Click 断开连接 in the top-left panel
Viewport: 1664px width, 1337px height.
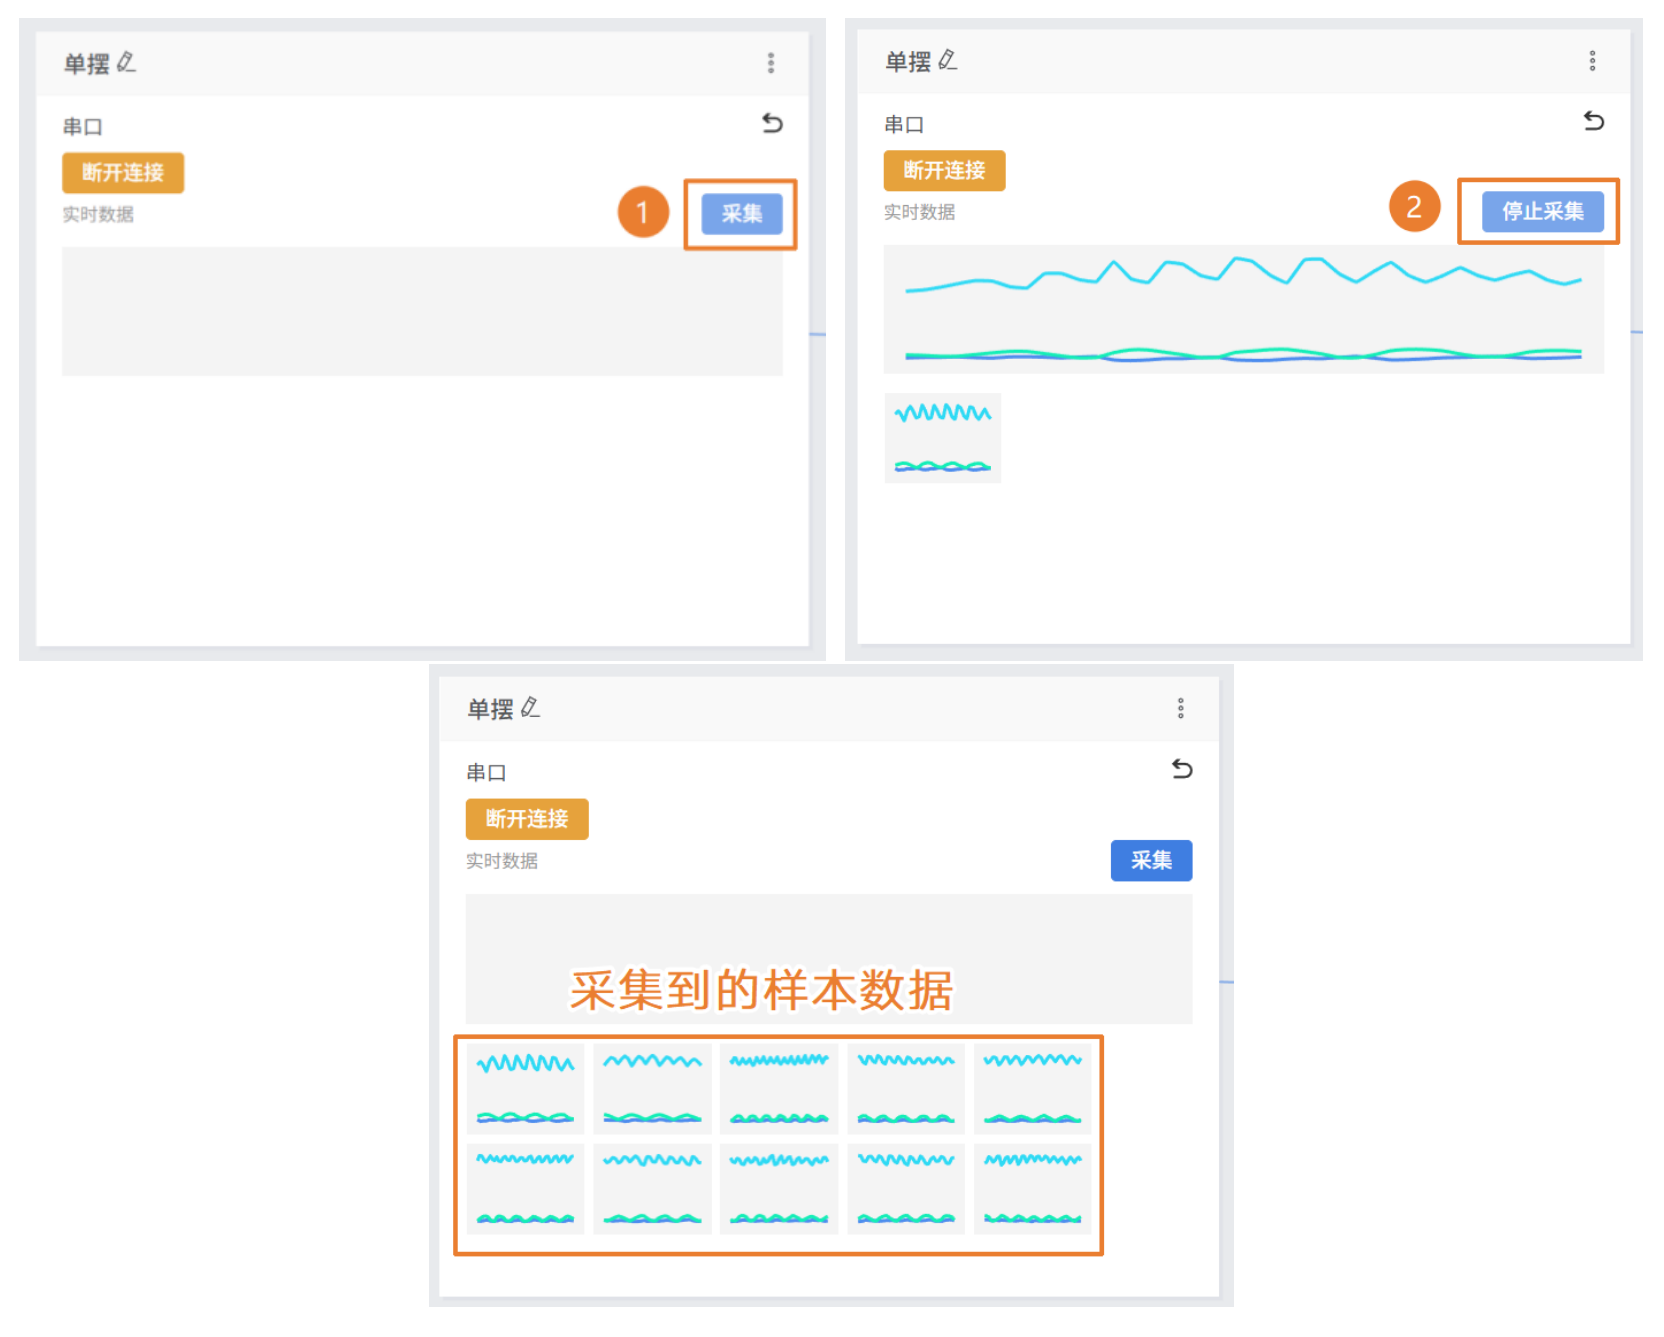coord(123,173)
